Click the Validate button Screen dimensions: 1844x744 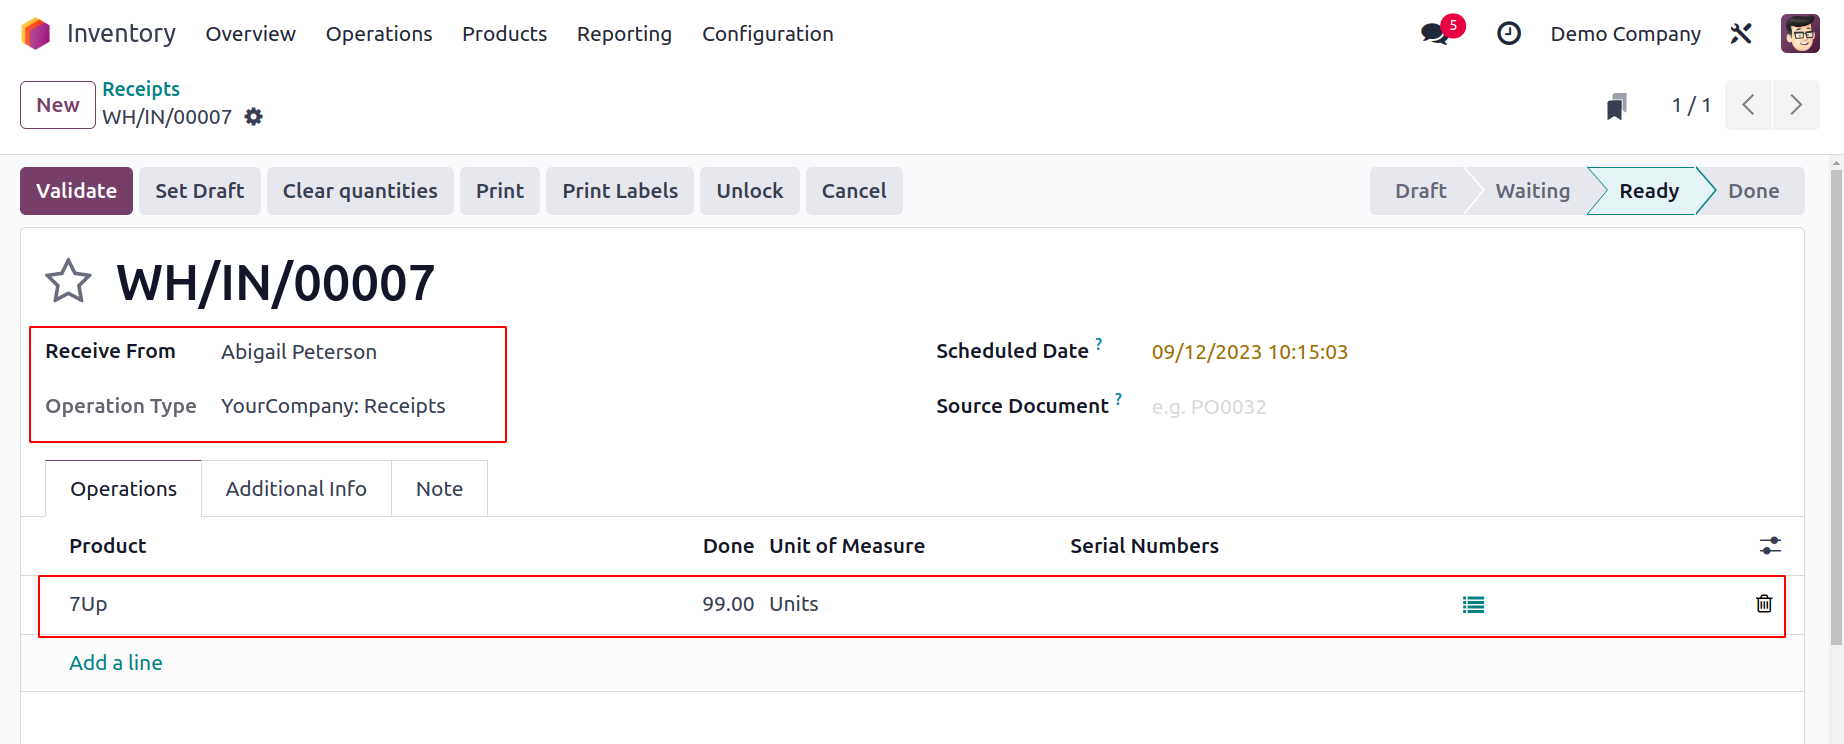click(76, 191)
